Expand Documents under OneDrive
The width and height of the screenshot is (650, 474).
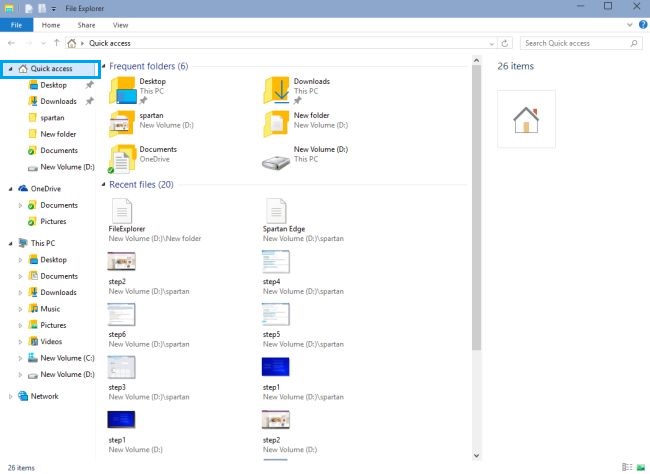(20, 205)
